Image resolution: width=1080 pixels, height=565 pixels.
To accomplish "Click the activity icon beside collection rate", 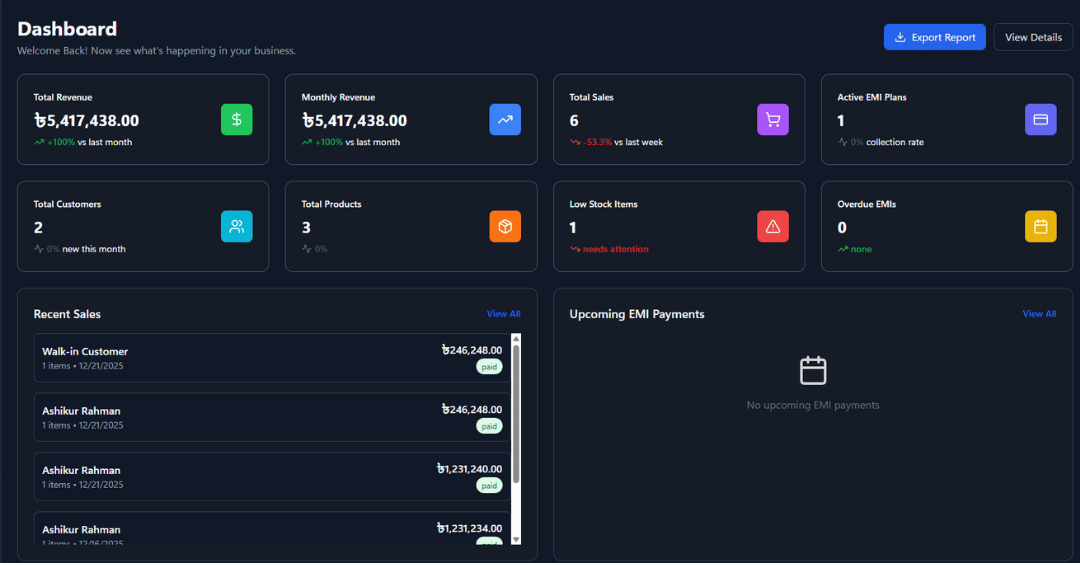I will pos(843,142).
